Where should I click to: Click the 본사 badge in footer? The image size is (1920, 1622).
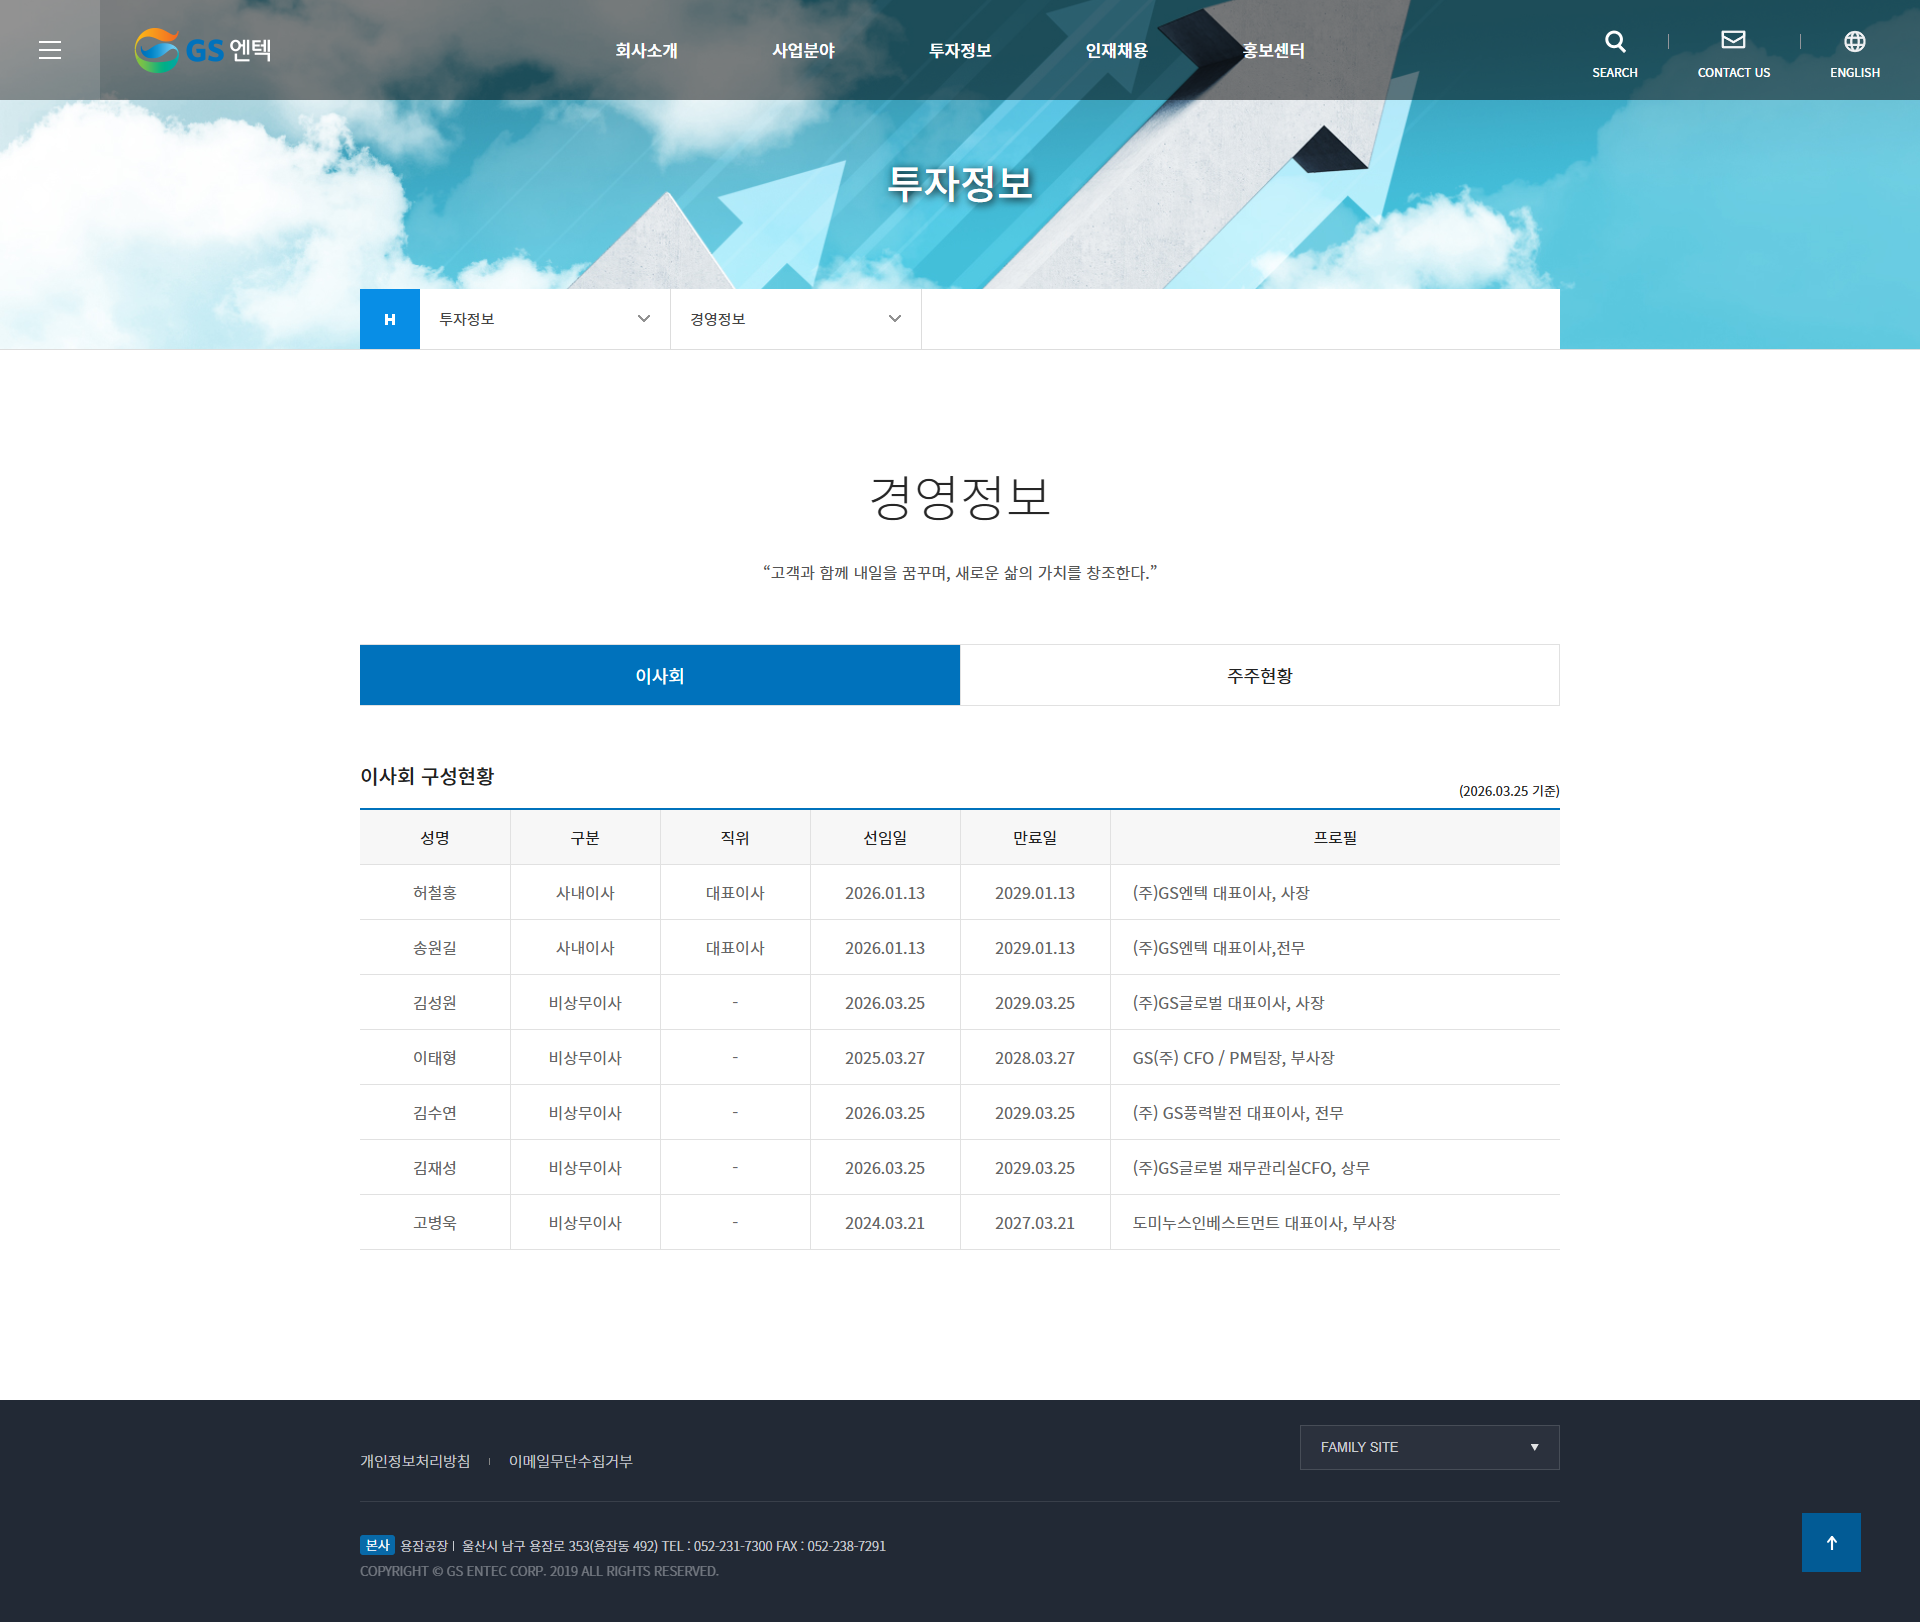377,1545
